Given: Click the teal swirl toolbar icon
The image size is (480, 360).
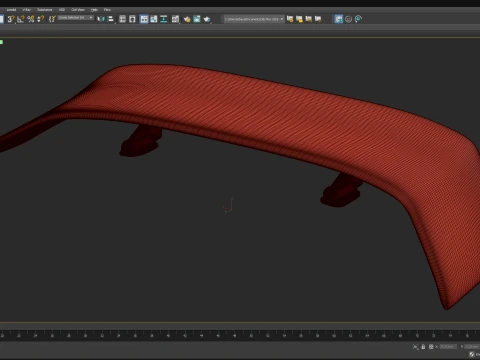Looking at the screenshot, I should point(358,19).
